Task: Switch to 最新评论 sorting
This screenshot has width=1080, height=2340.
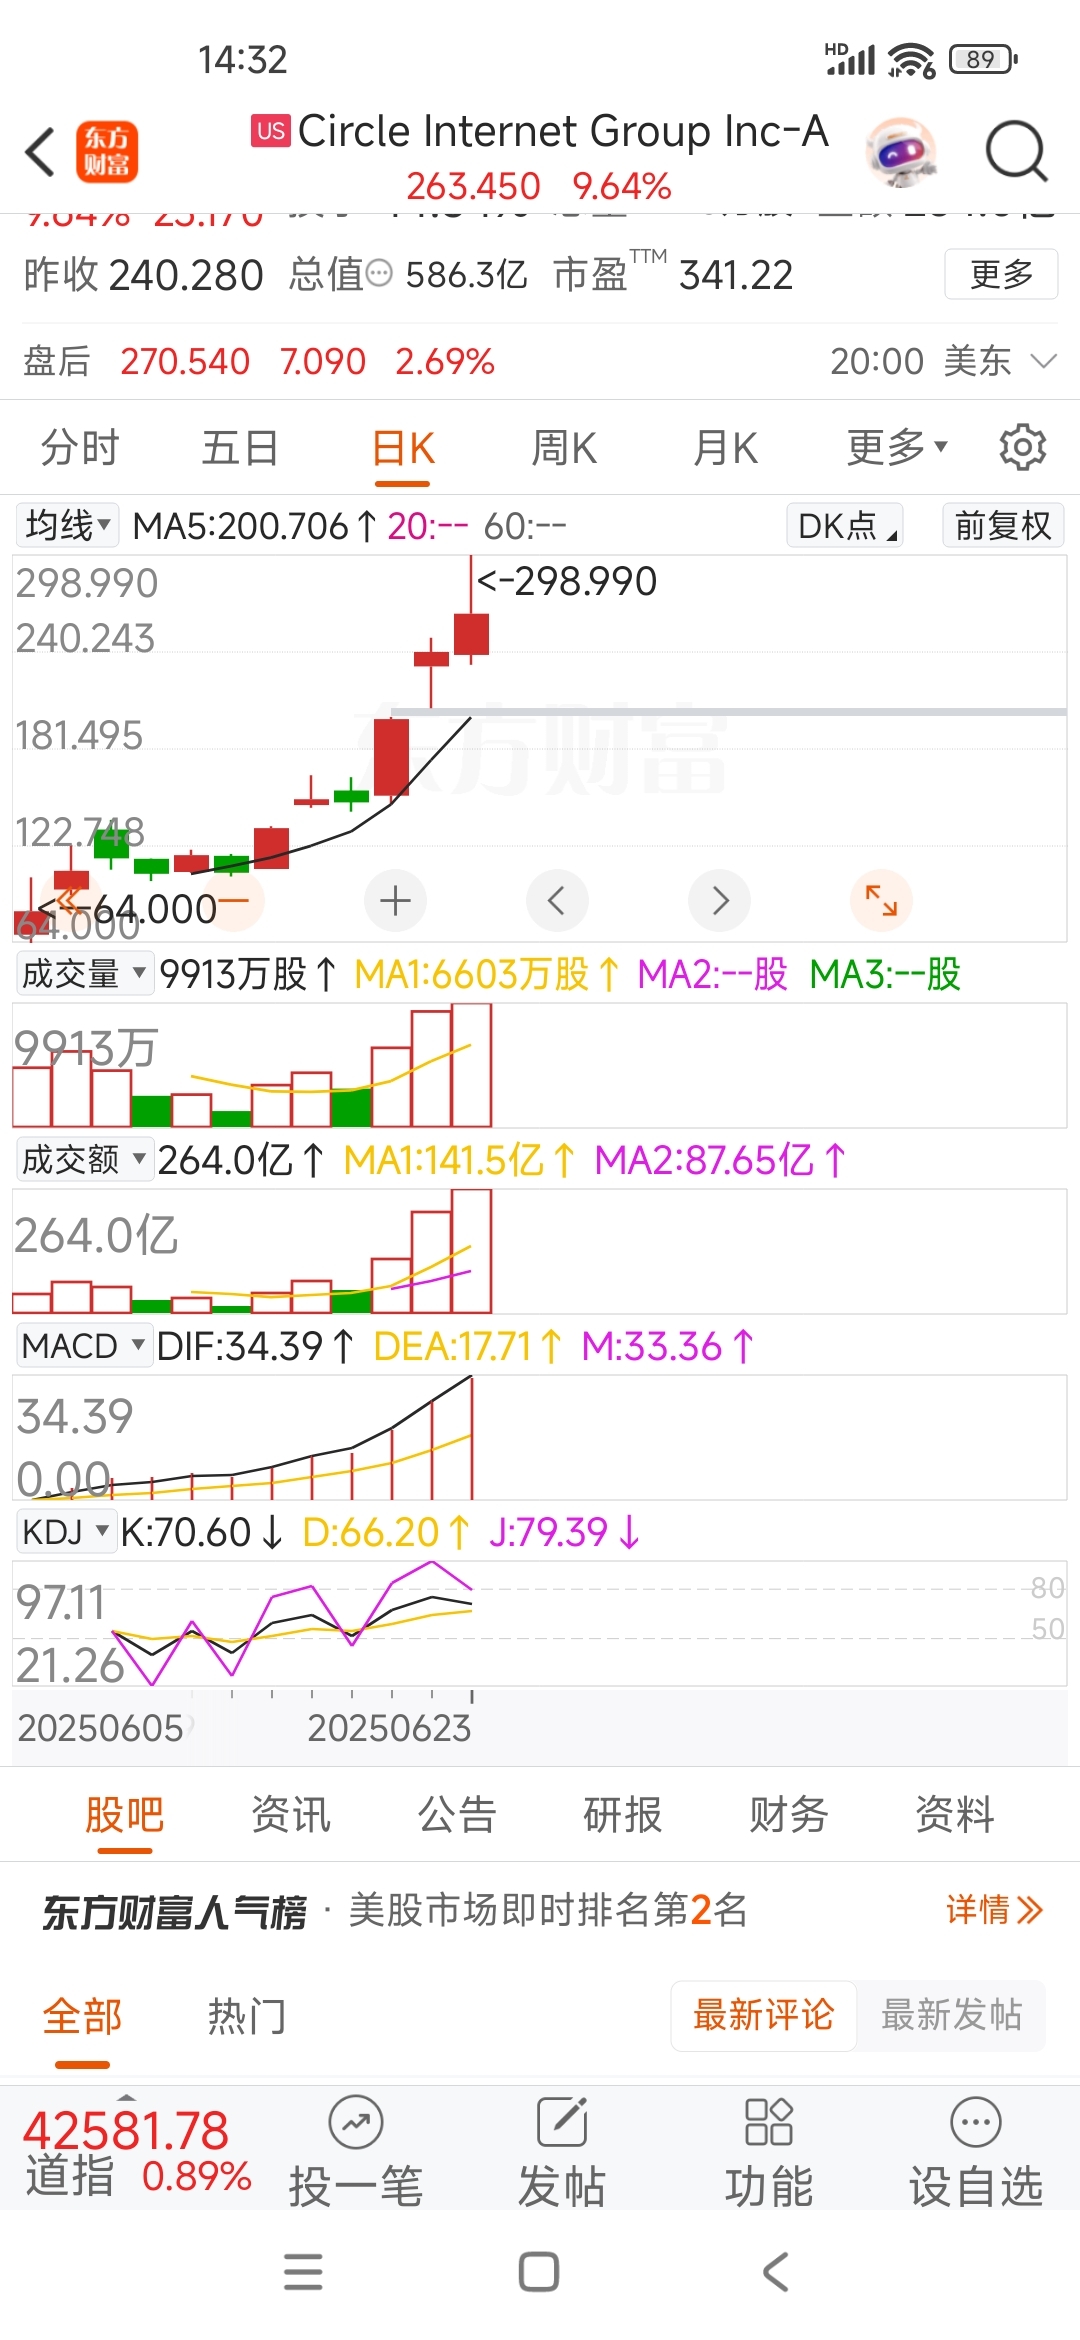Action: tap(763, 2015)
